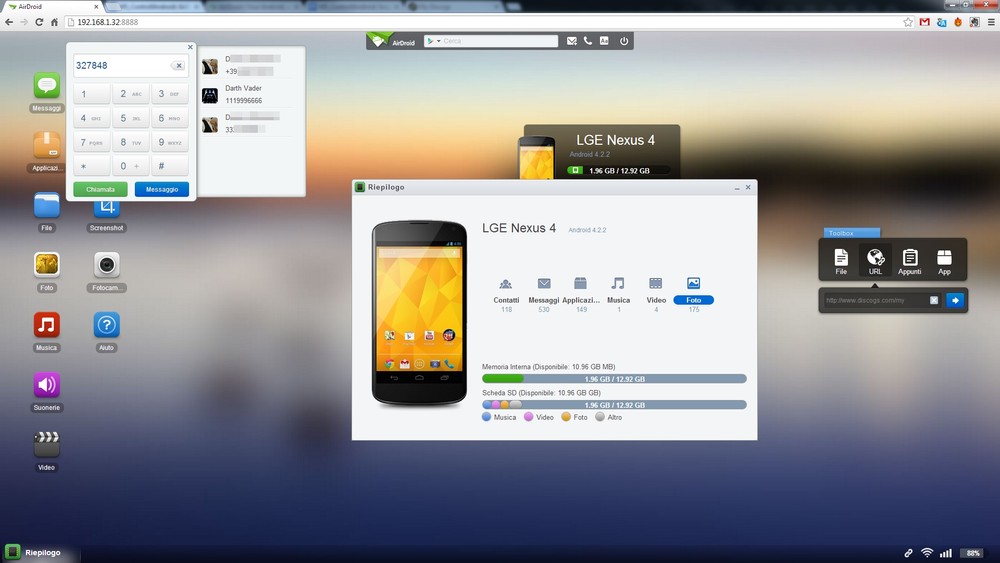Select the File tool in Toolbox
This screenshot has height=563, width=1000.
[x=841, y=261]
